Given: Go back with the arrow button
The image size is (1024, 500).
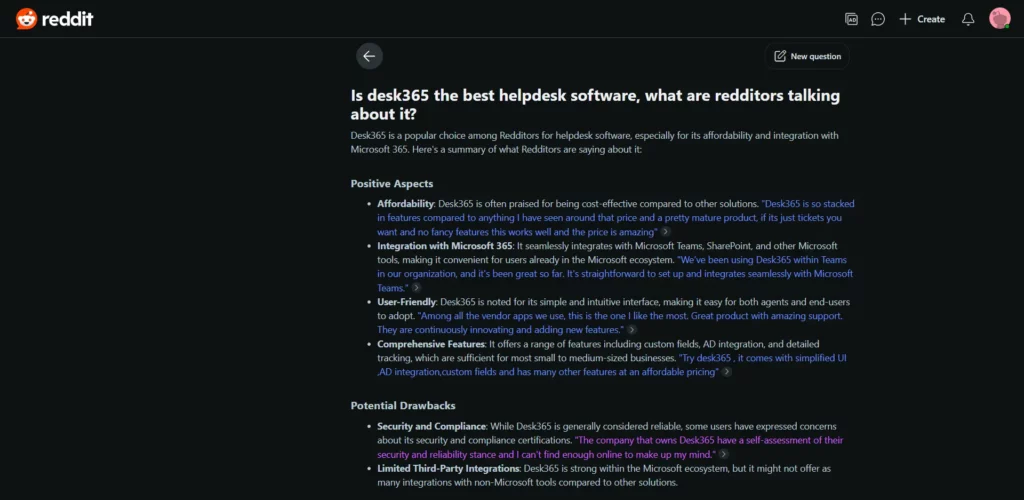Looking at the screenshot, I should click(369, 56).
